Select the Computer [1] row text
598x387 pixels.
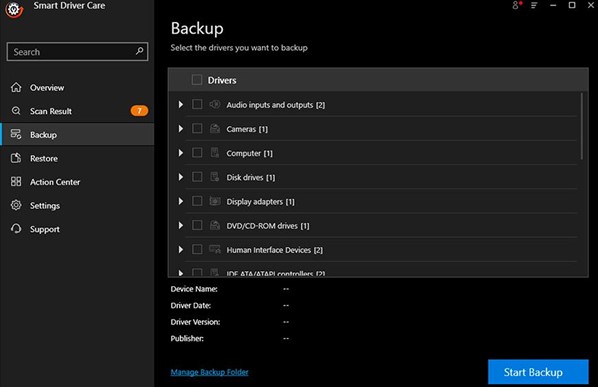point(249,153)
